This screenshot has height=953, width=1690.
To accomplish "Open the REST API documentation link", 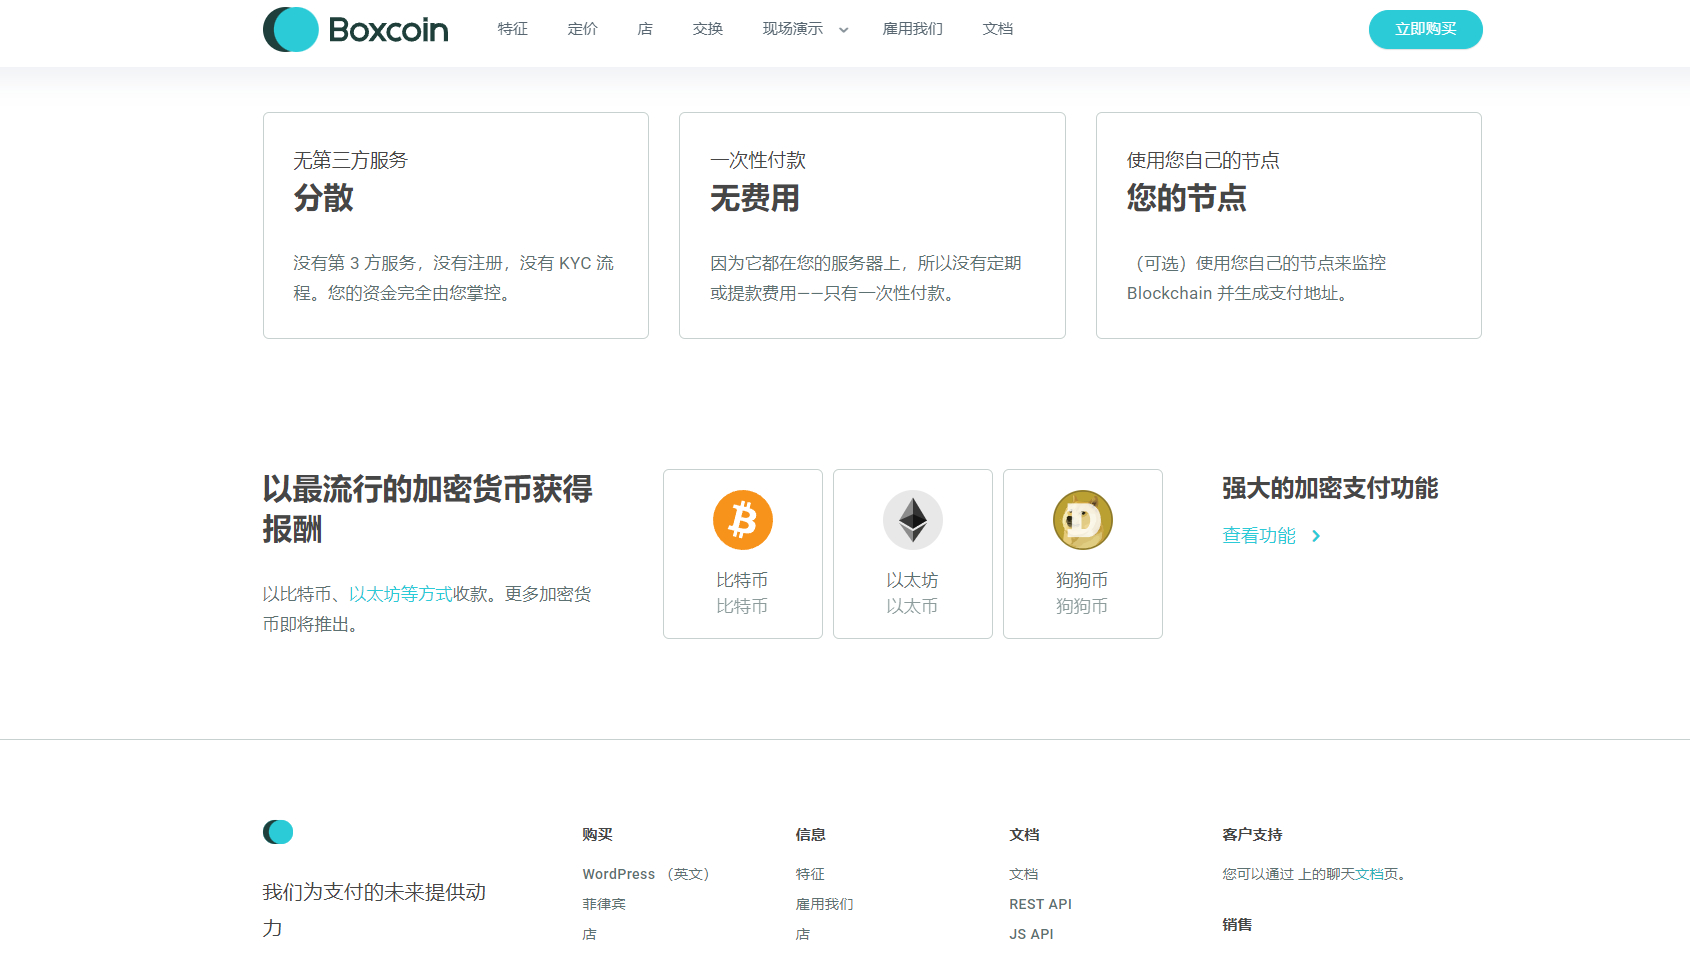I will click(1040, 903).
